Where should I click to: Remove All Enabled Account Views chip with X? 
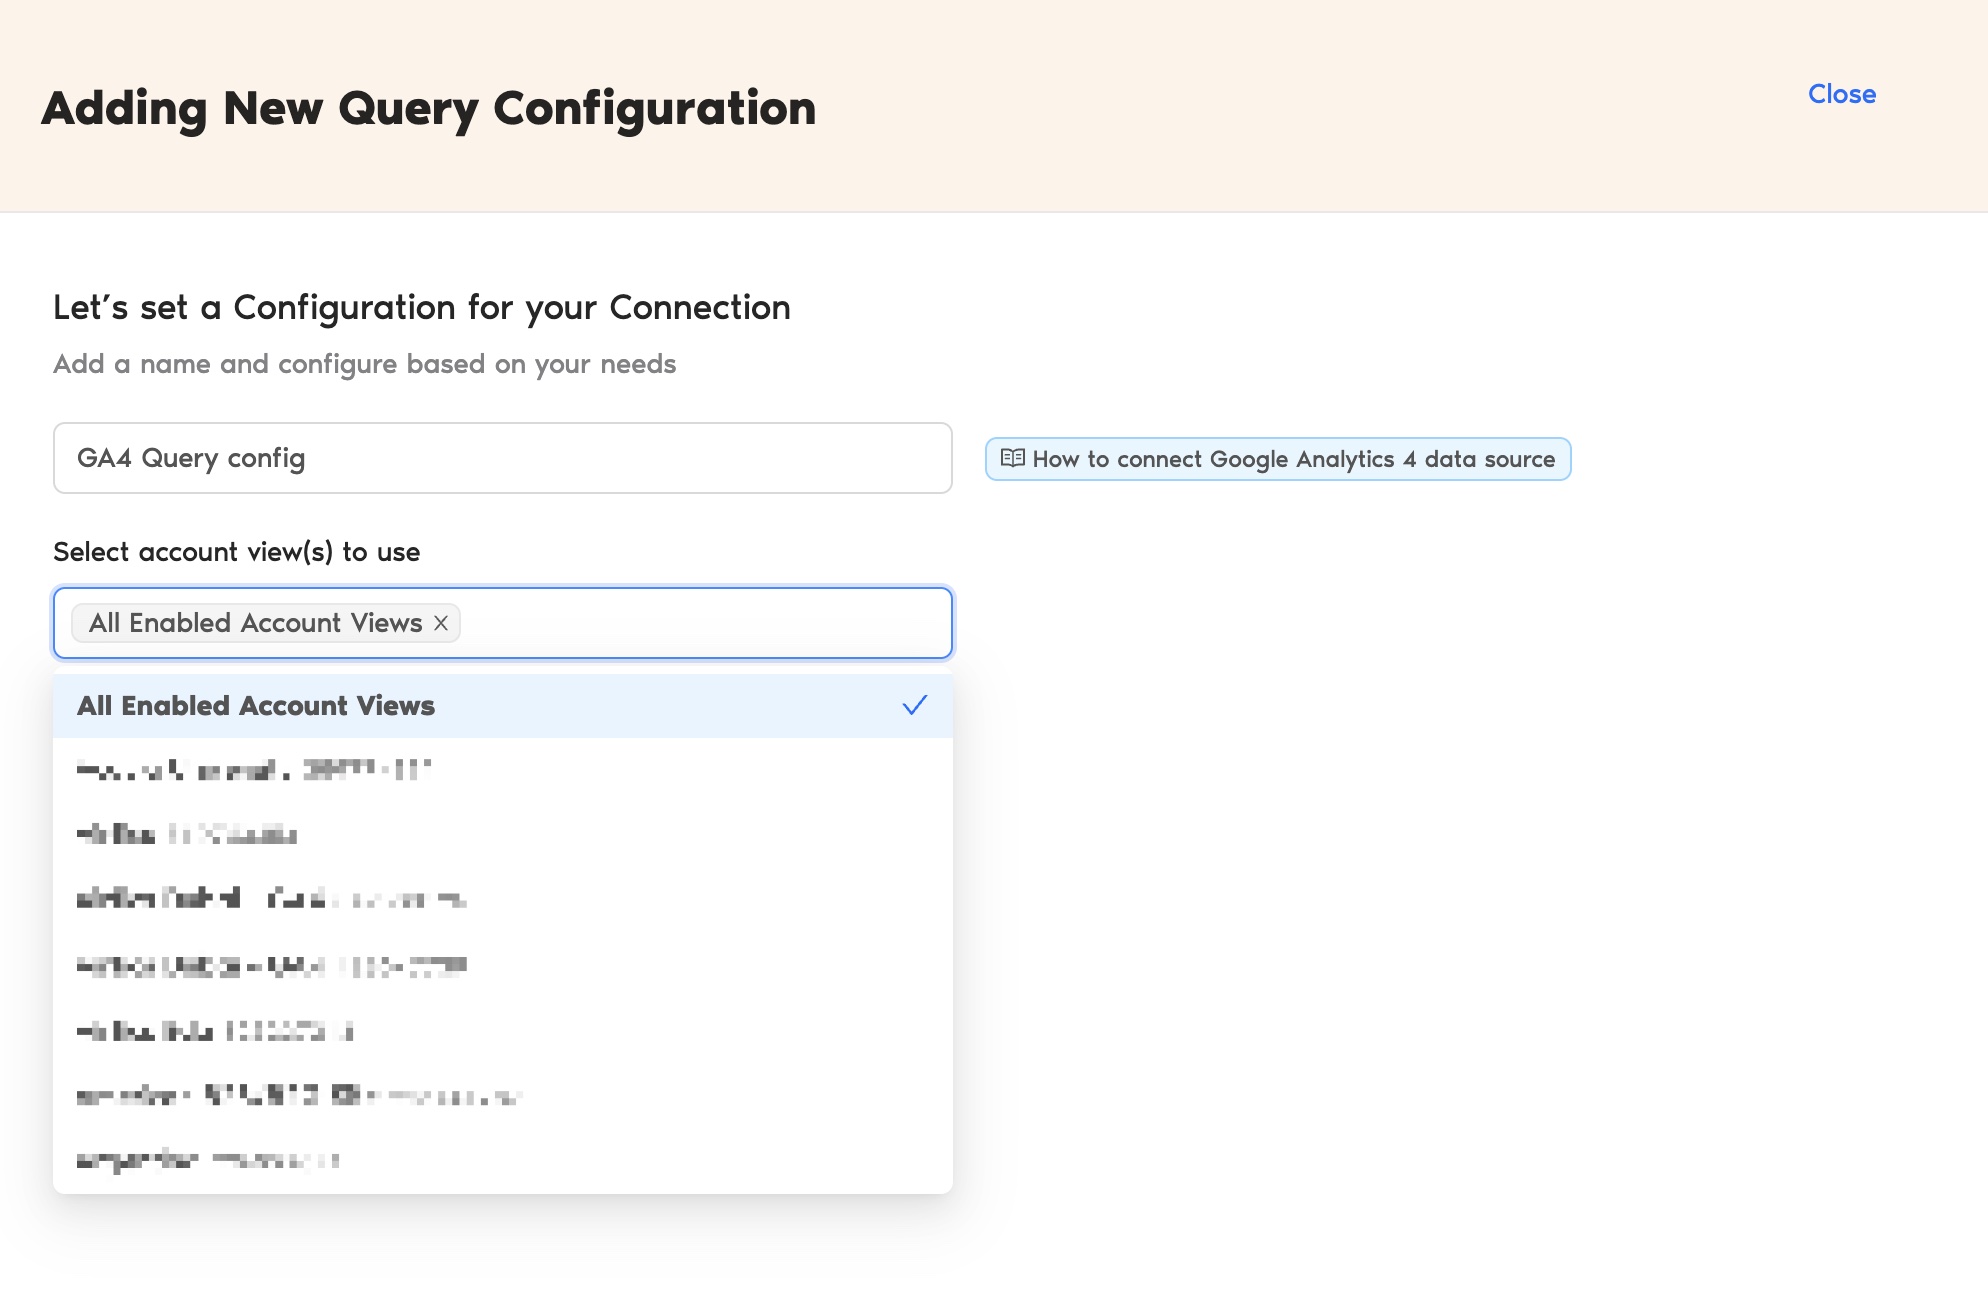[441, 623]
